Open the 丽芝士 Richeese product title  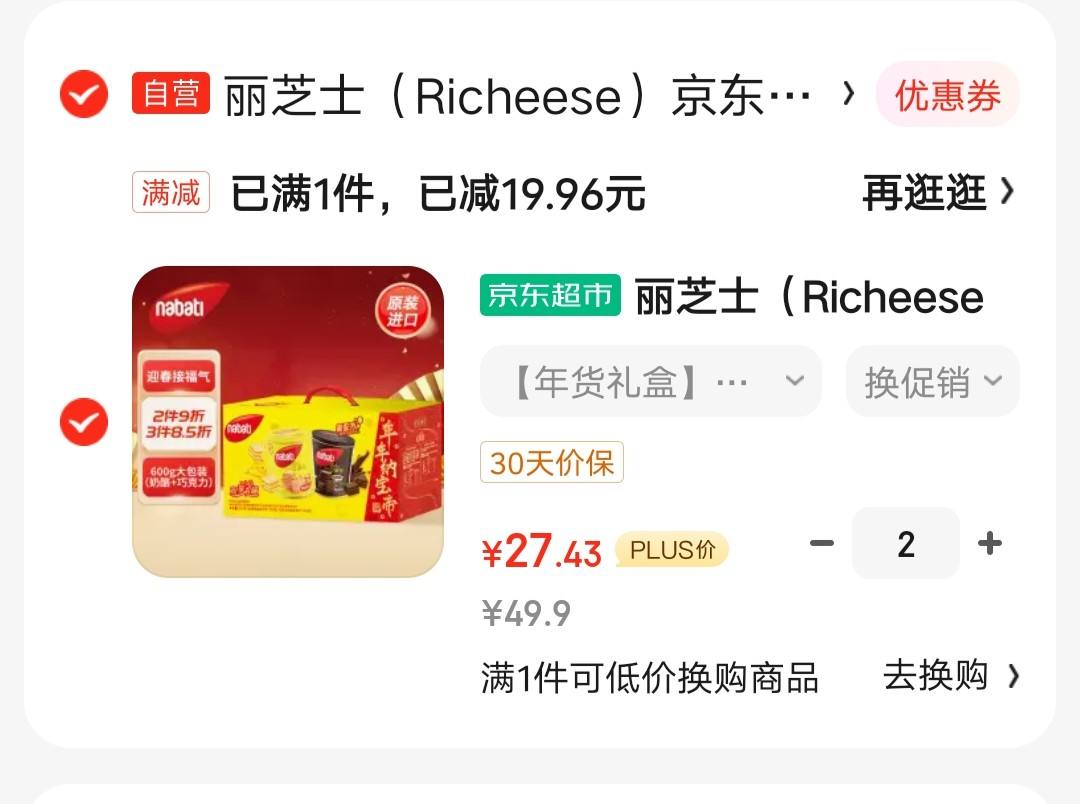coord(809,297)
